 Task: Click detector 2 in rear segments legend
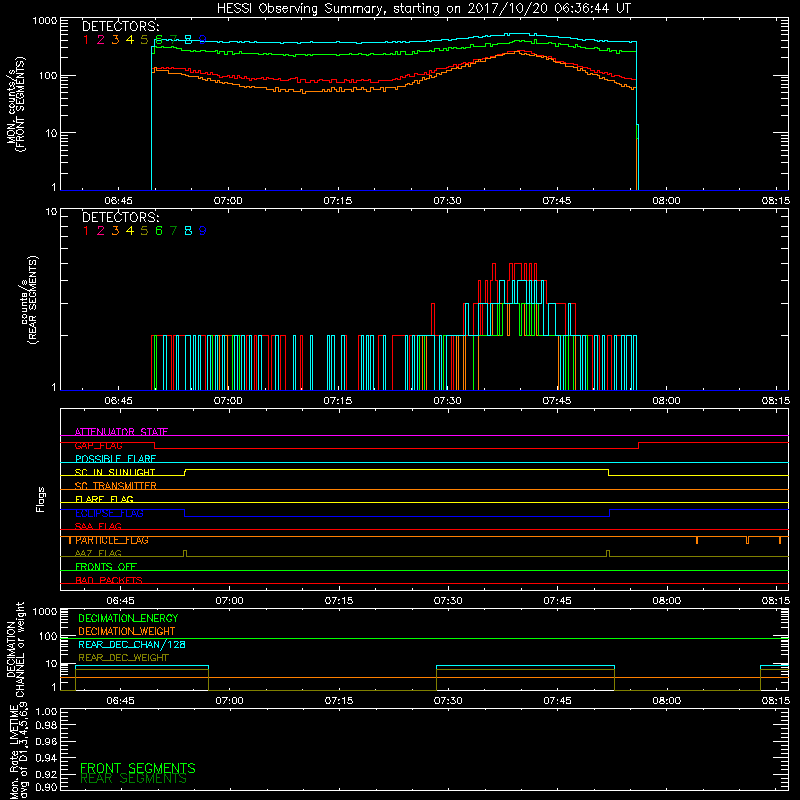tap(101, 231)
